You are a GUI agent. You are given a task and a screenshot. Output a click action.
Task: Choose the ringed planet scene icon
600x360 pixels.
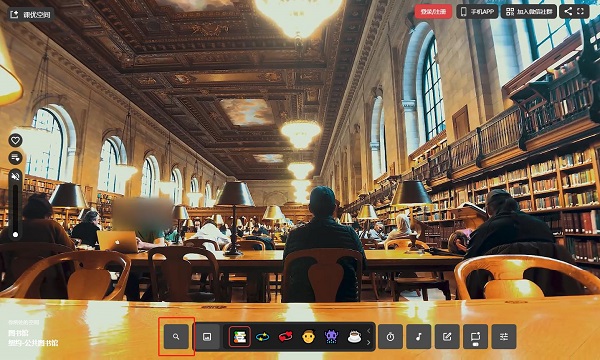point(262,337)
